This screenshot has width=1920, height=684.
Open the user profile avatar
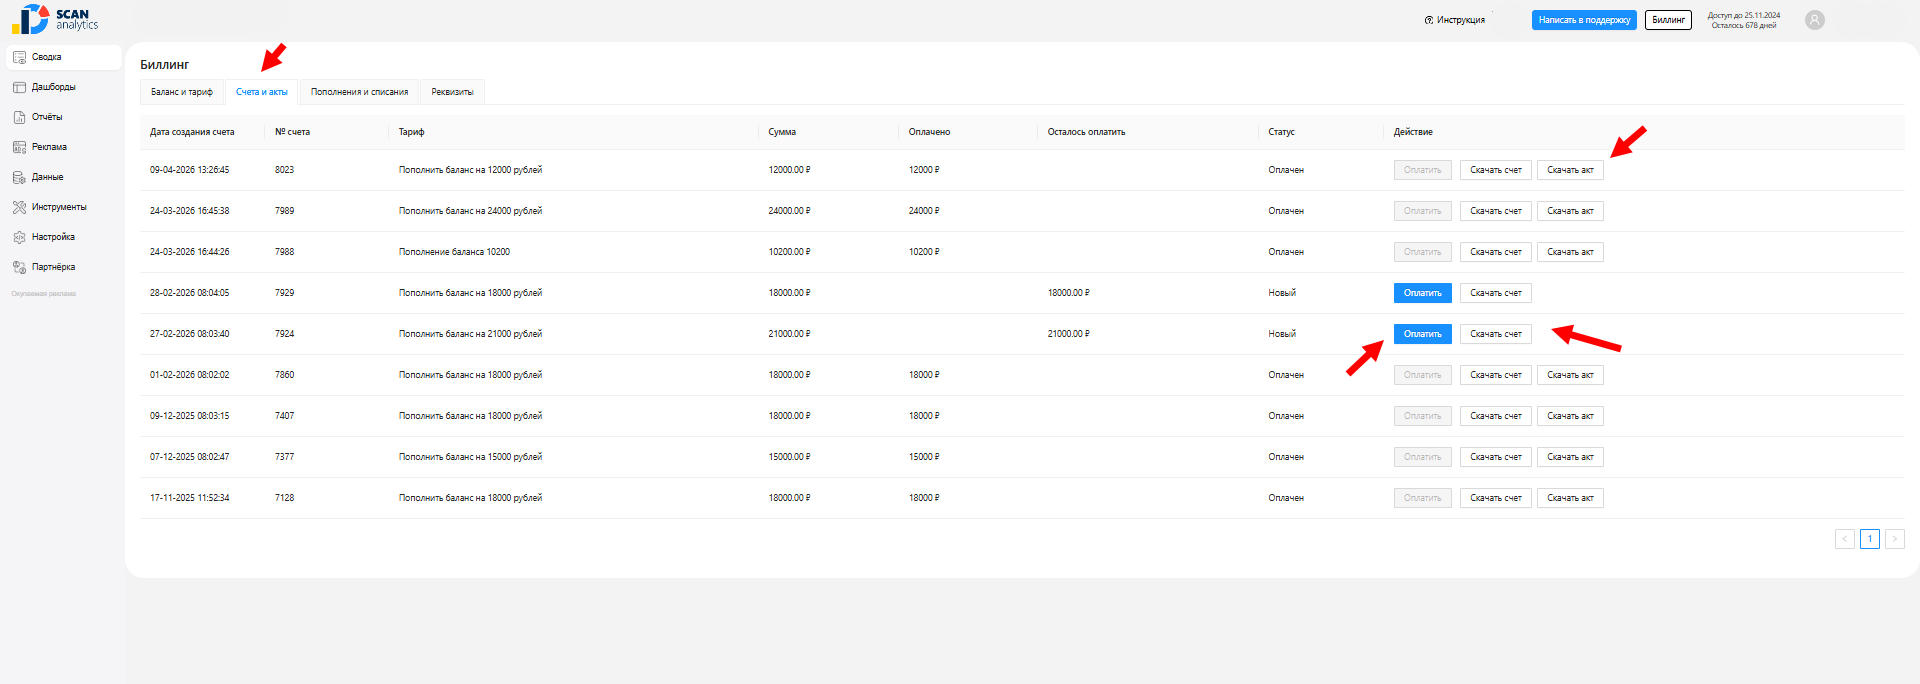(1815, 20)
